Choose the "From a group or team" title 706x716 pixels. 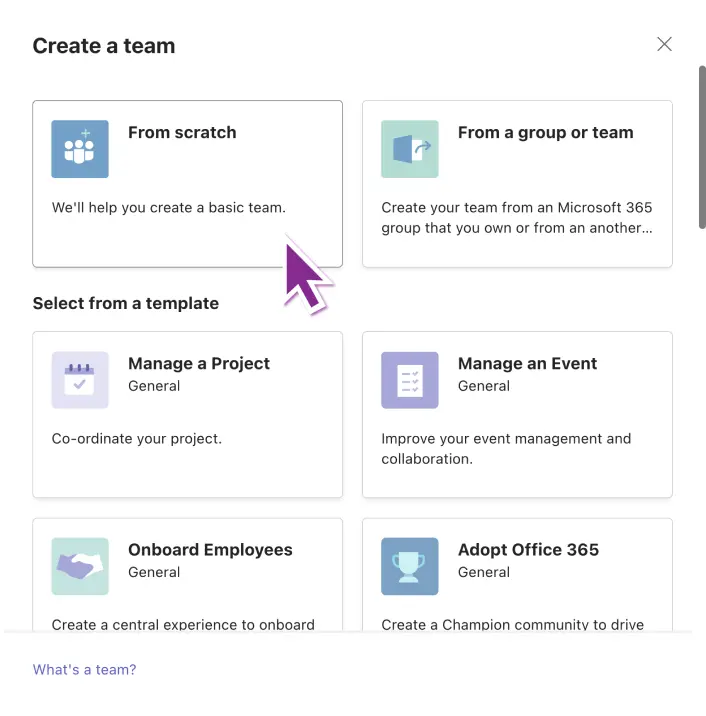[545, 132]
